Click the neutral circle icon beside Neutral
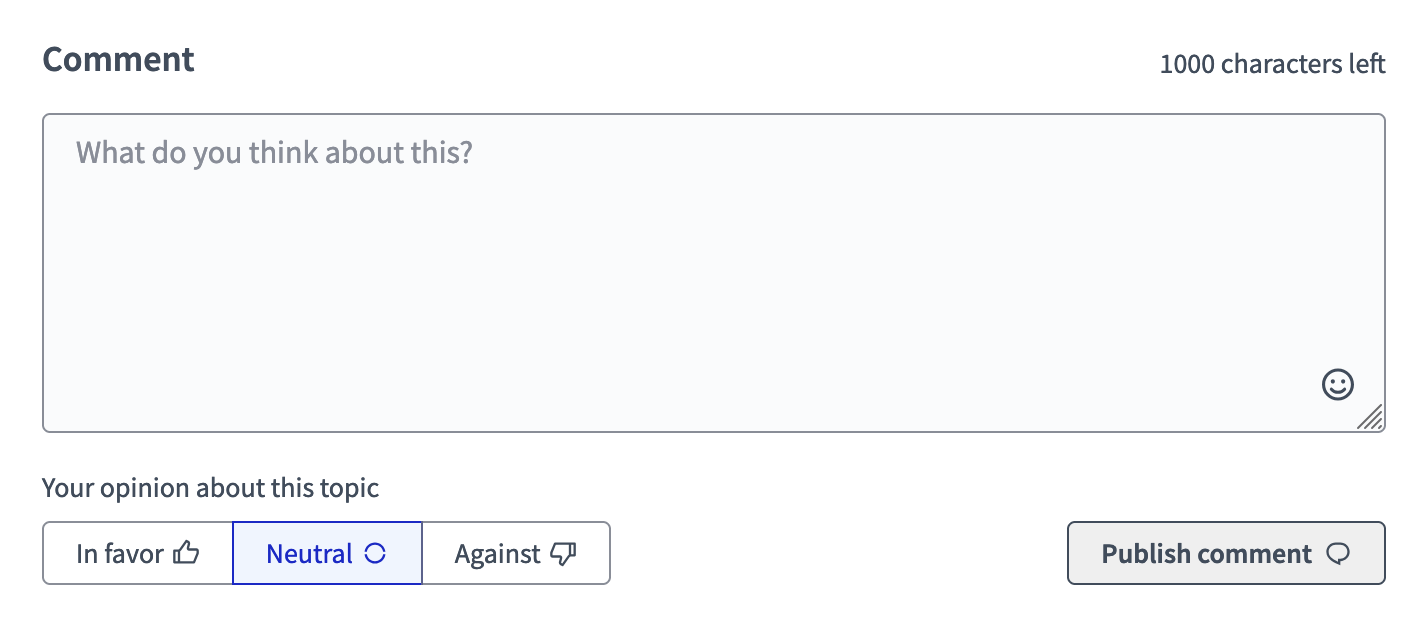 tap(377, 551)
